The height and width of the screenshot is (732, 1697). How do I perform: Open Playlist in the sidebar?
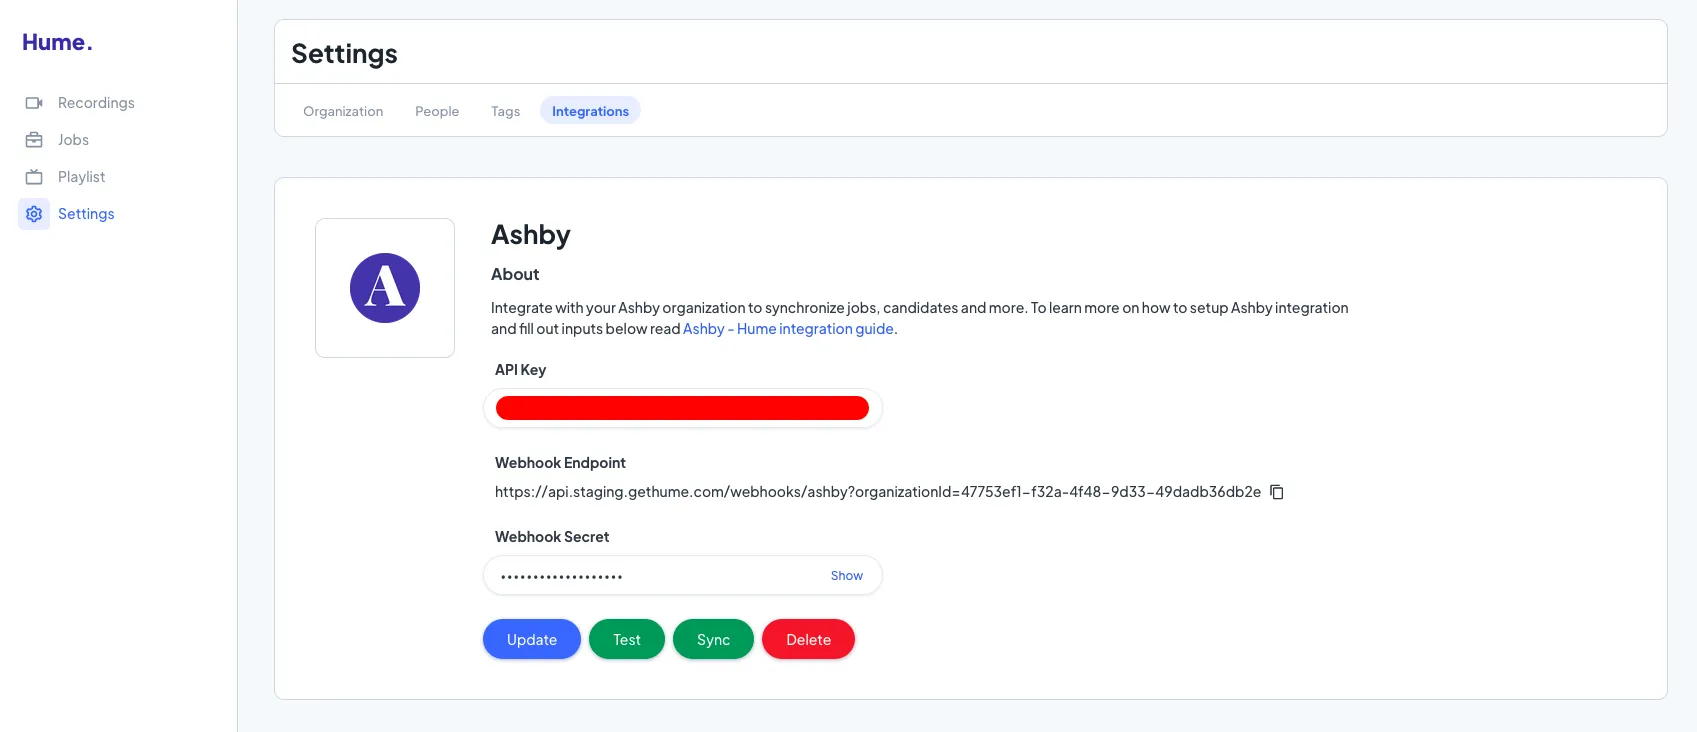(x=81, y=177)
